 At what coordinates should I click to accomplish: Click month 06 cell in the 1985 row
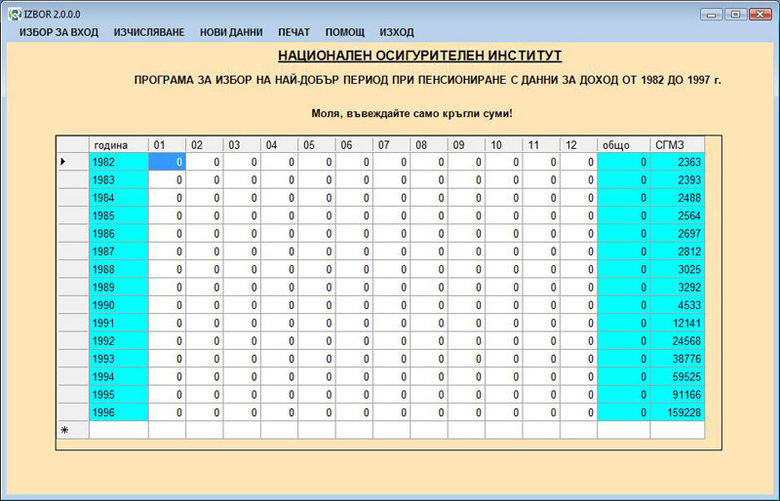(354, 215)
